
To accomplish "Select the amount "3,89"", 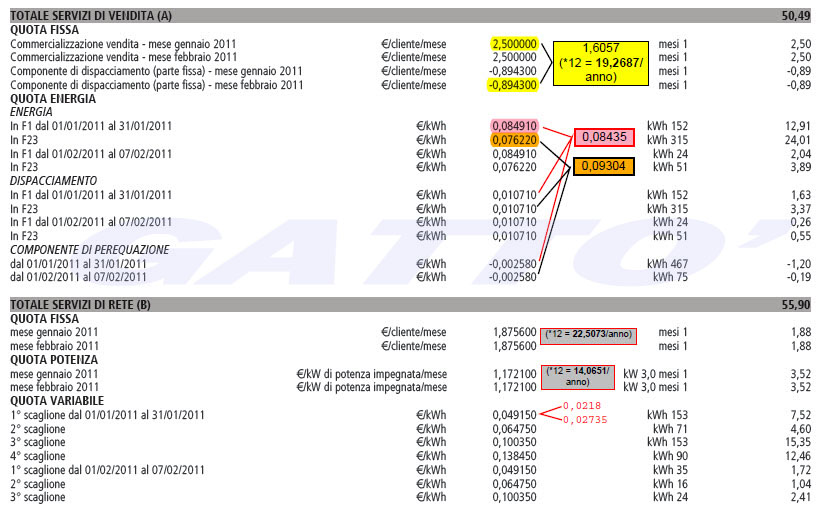I will coord(801,167).
